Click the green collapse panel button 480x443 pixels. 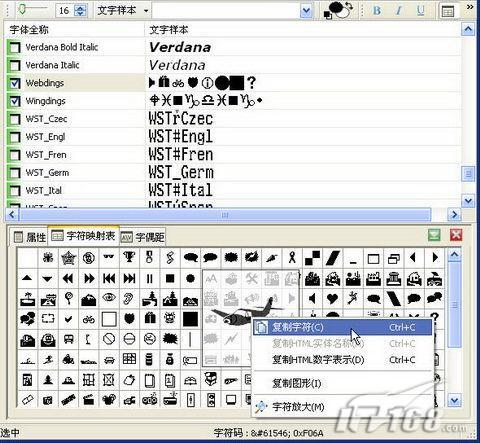tap(434, 235)
